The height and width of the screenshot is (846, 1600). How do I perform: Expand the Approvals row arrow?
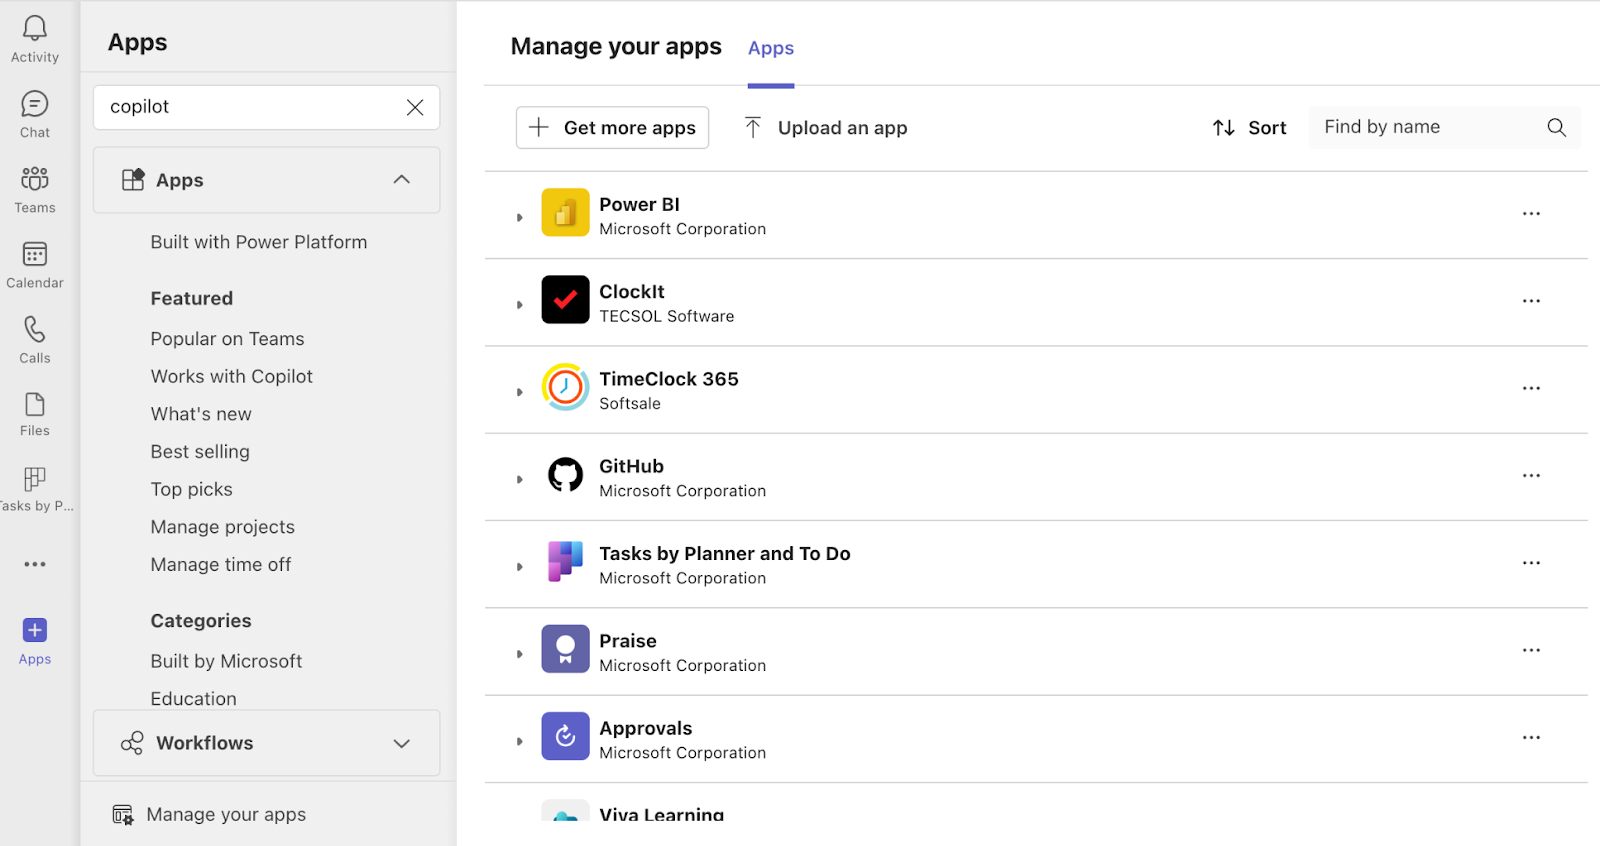[x=519, y=741]
